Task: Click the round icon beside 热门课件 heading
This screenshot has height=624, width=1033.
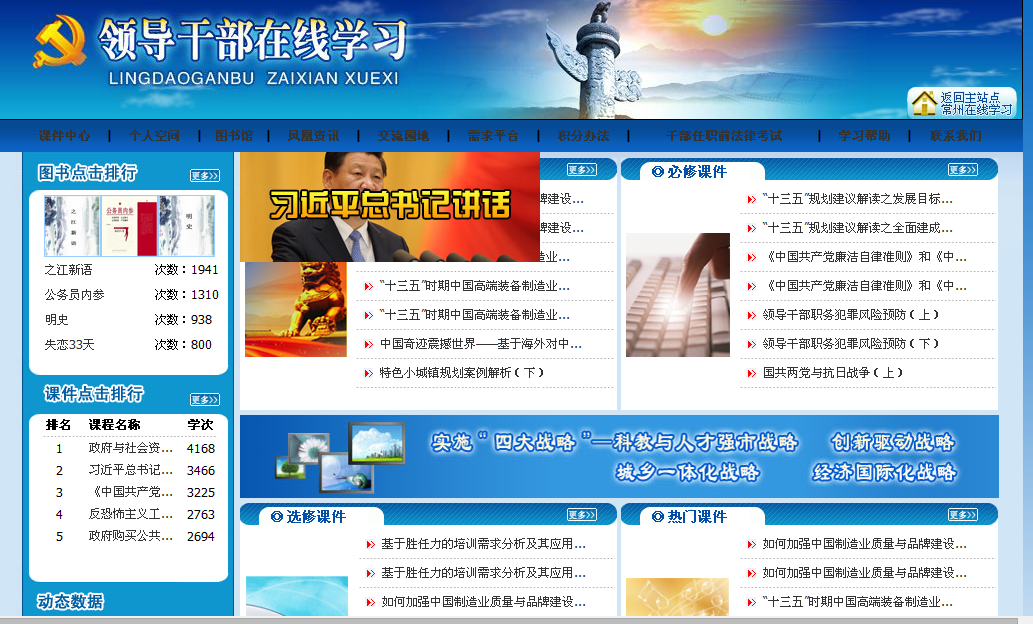Action: click(x=657, y=517)
